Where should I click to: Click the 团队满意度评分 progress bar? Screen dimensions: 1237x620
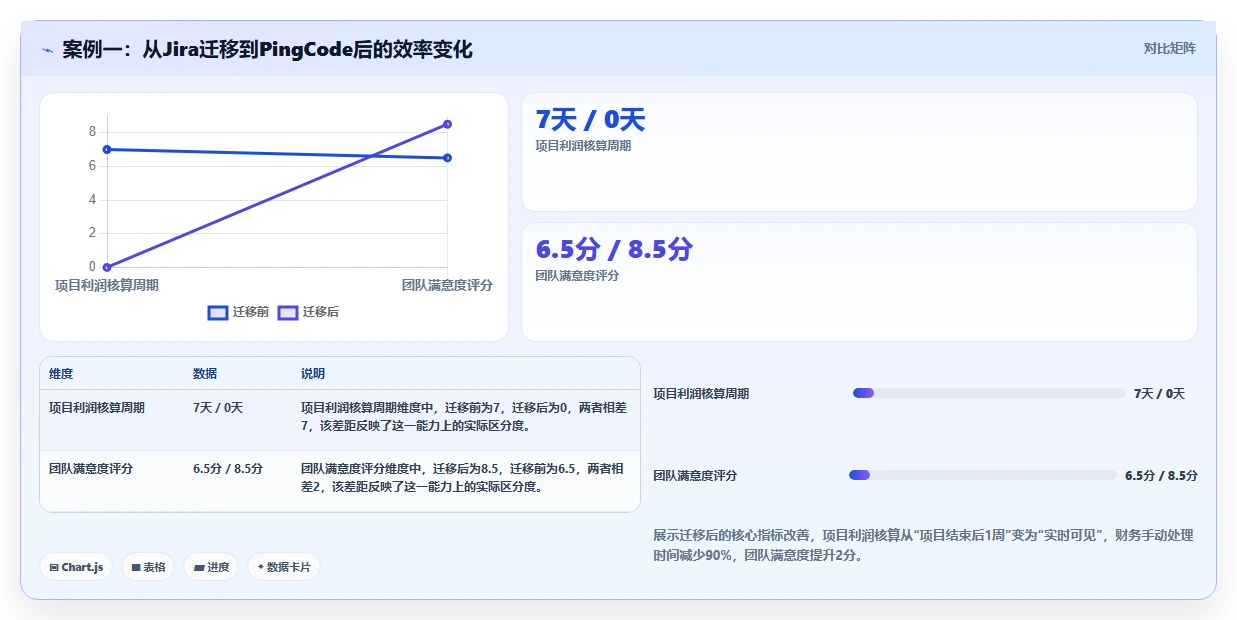[x=982, y=475]
